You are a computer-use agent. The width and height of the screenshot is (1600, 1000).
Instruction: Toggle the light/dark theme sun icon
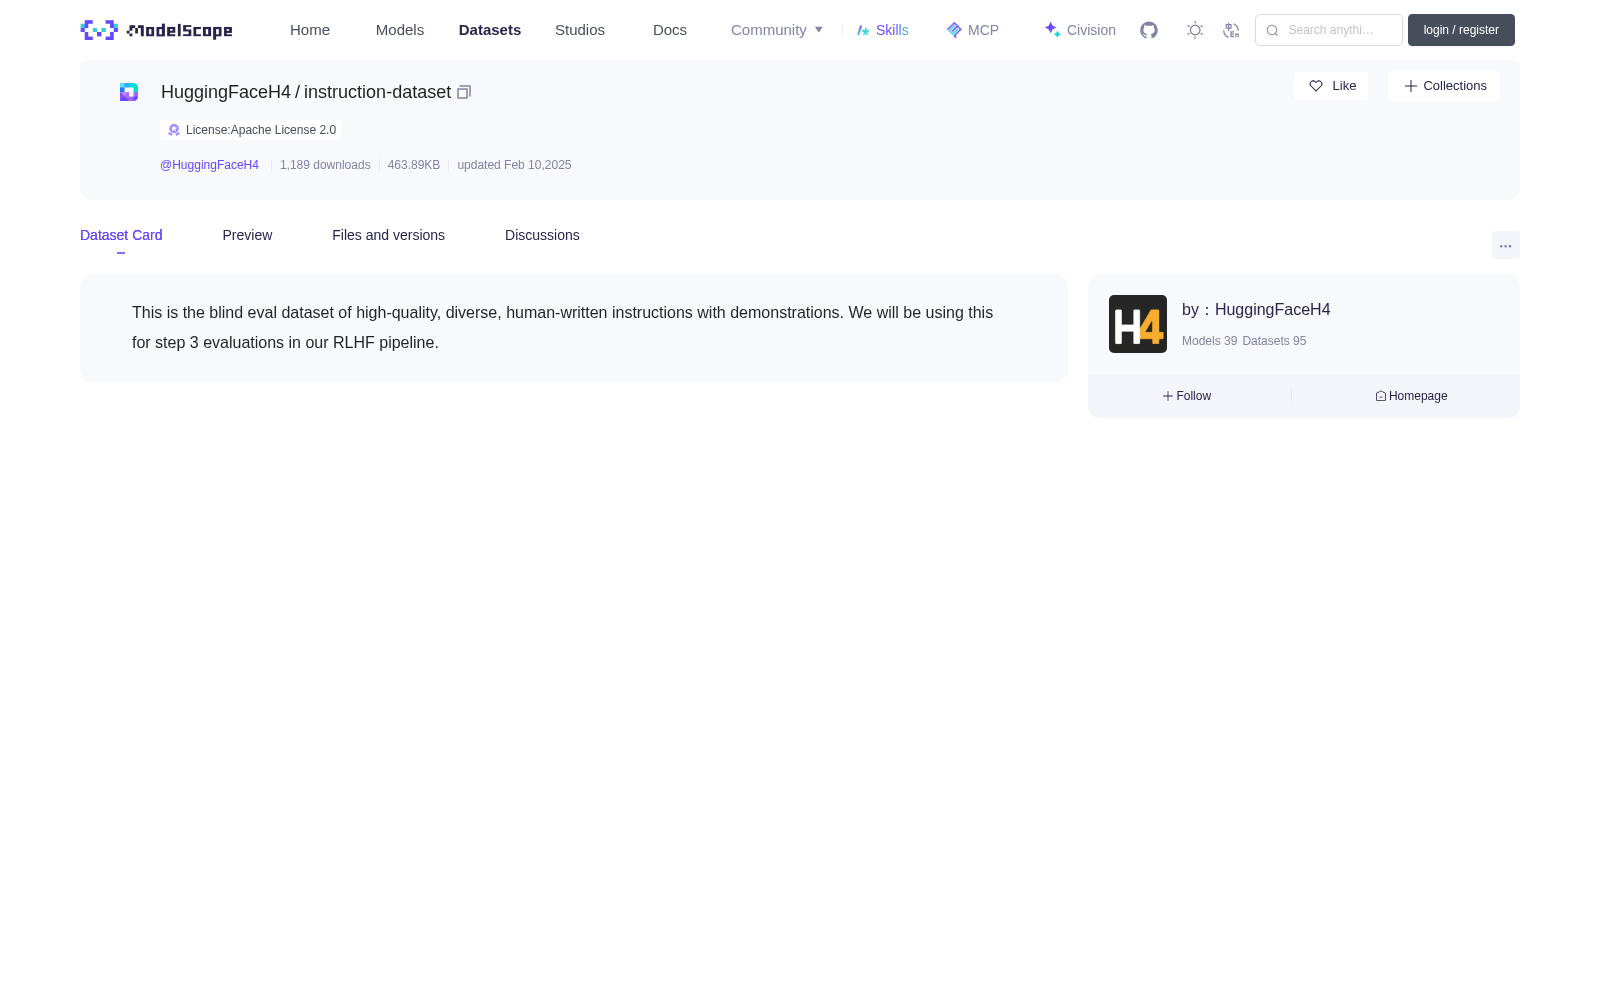1195,30
